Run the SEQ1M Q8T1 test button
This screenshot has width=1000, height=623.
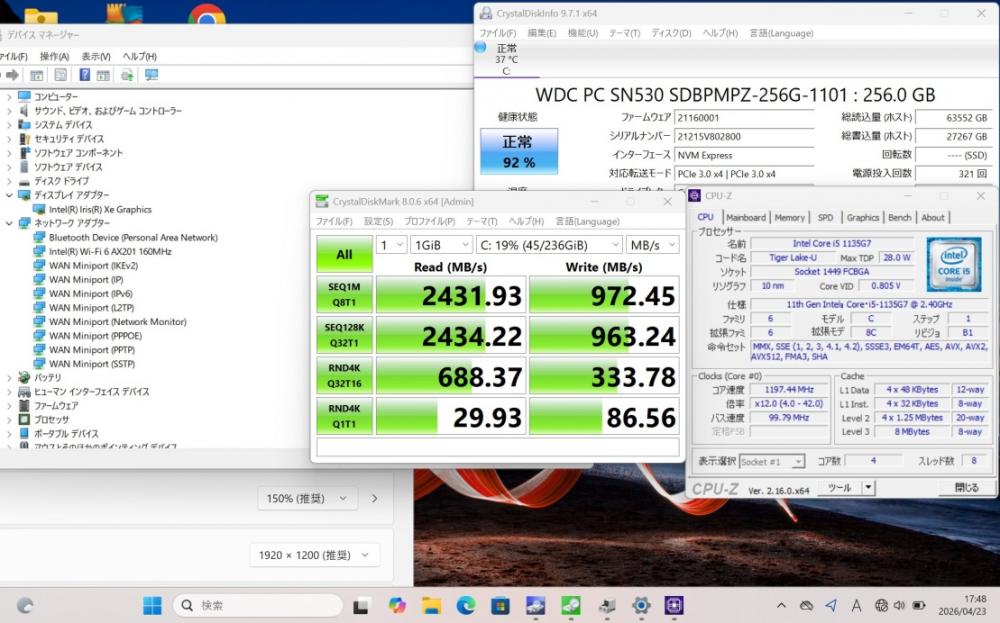[344, 295]
